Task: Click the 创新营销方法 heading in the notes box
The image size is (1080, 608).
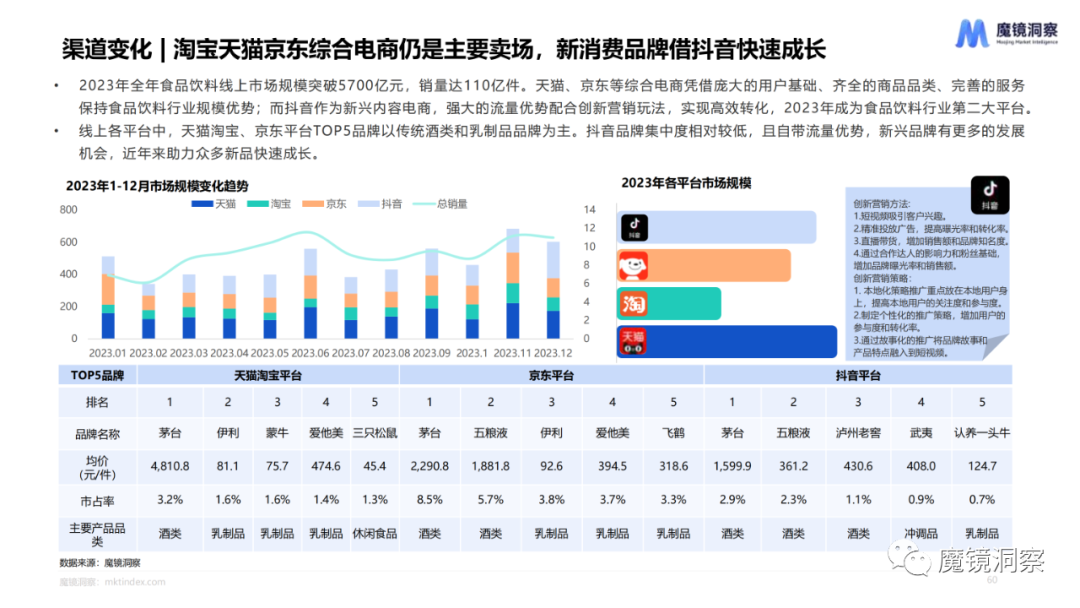Action: tap(881, 204)
